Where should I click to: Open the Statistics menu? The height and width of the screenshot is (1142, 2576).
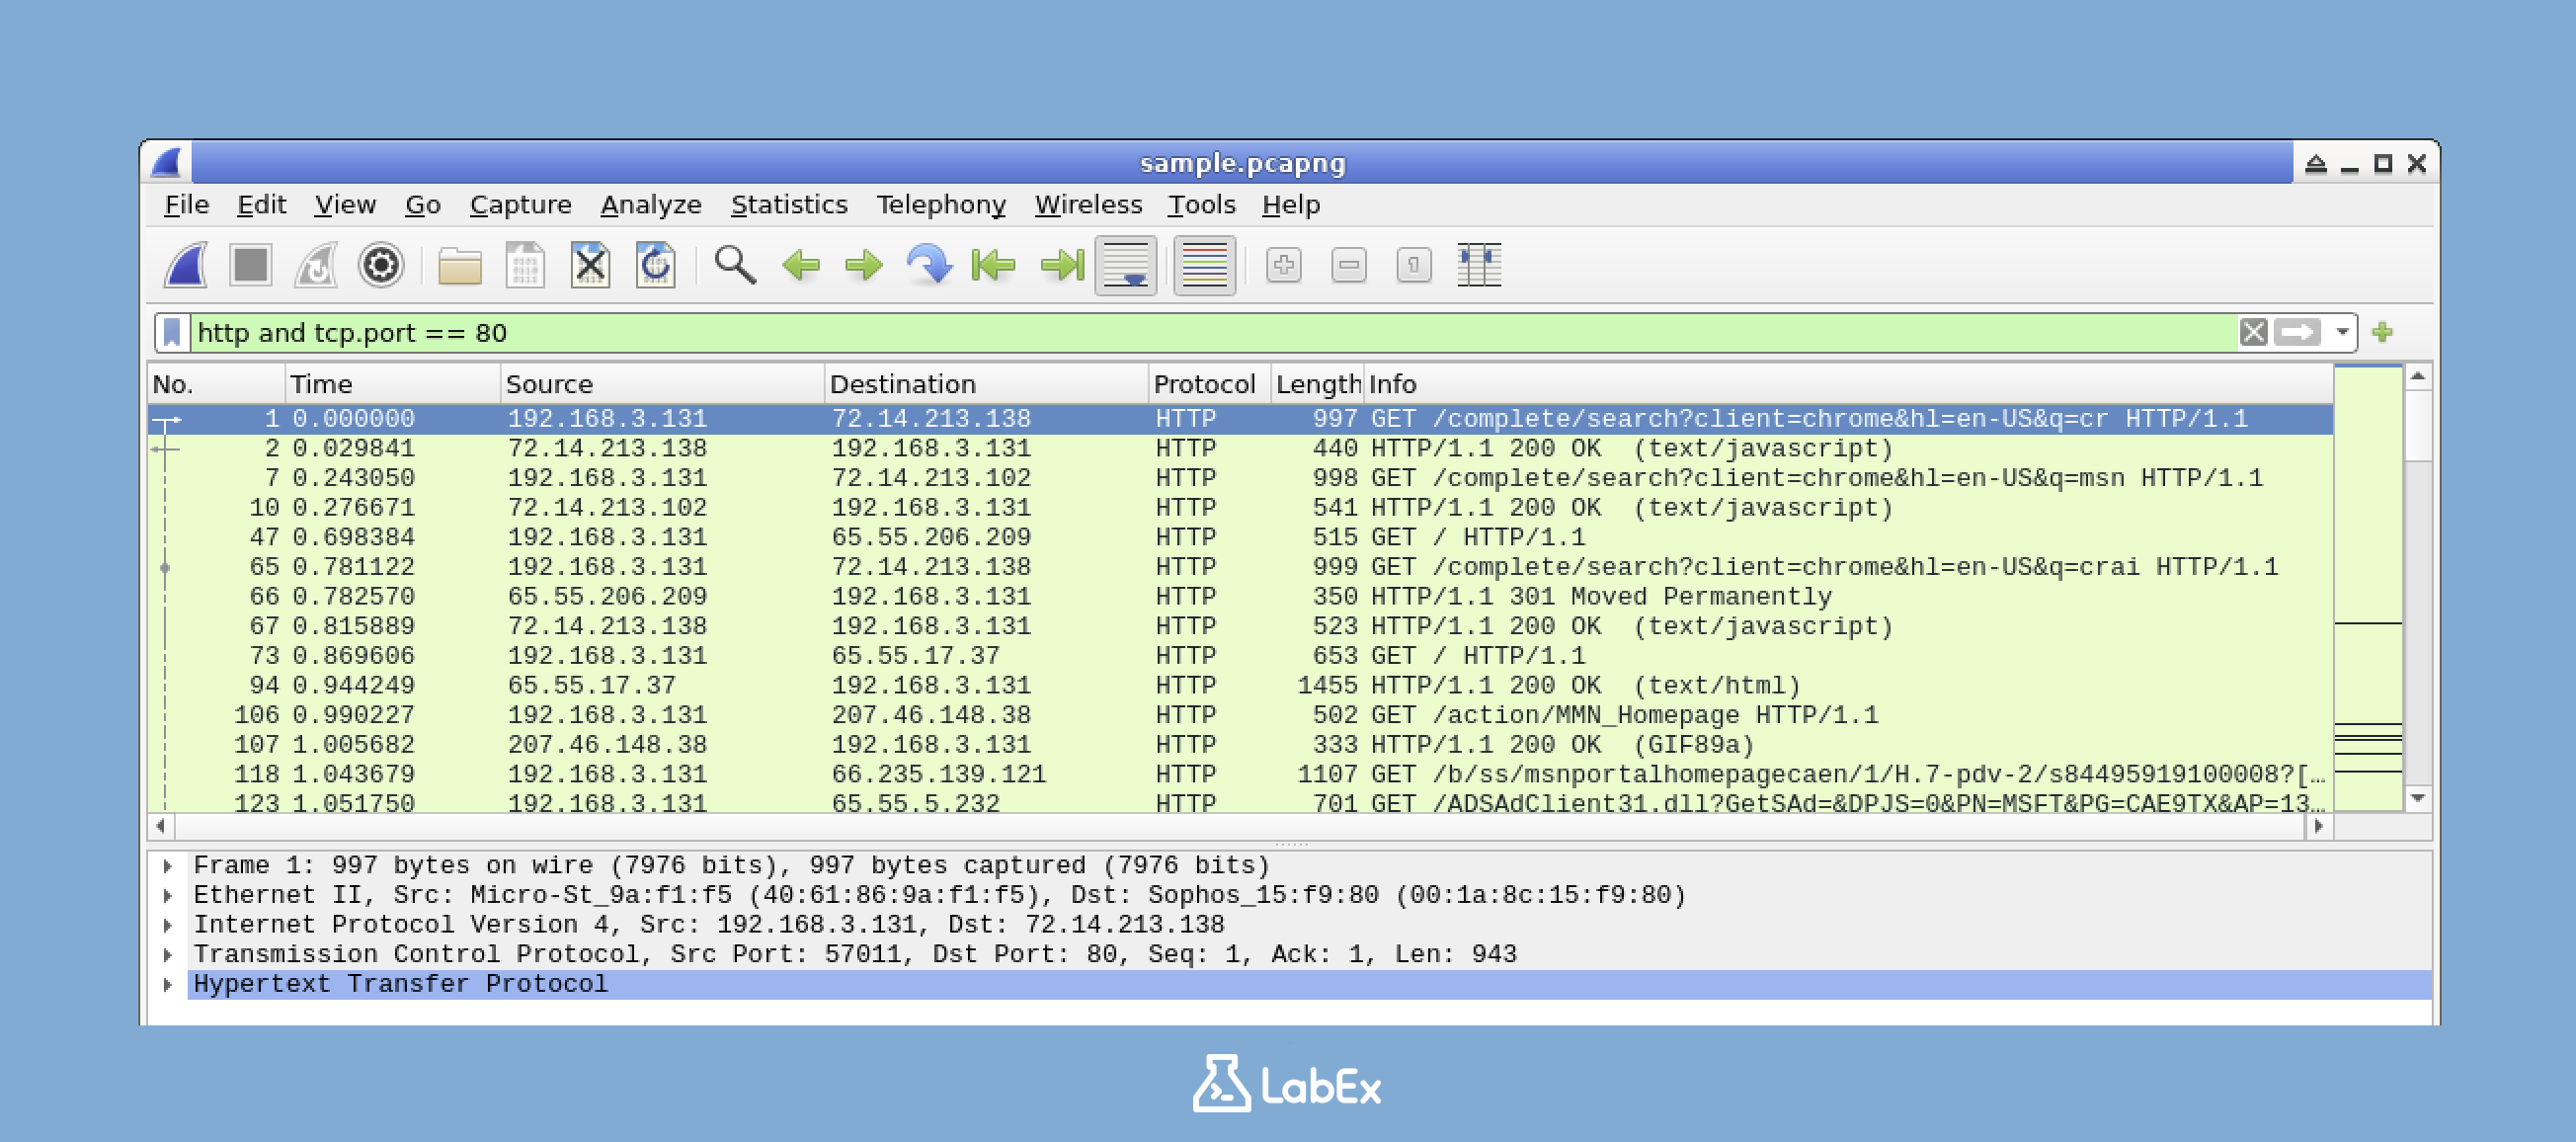(x=789, y=204)
